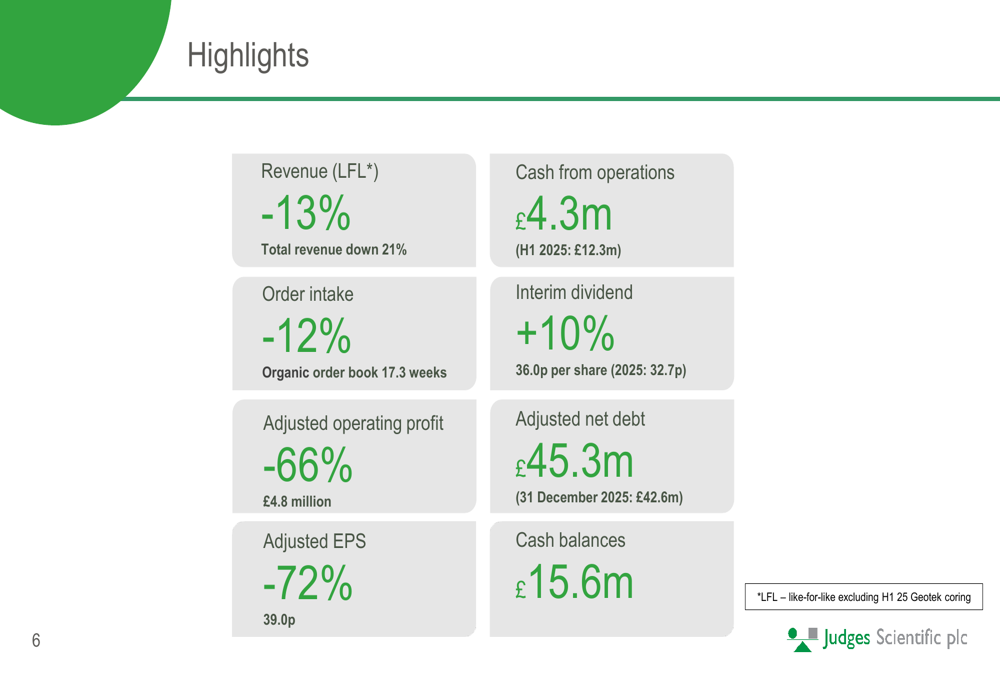The height and width of the screenshot is (685, 1000).
Task: Click the Order intake heading
Action: [x=307, y=294]
